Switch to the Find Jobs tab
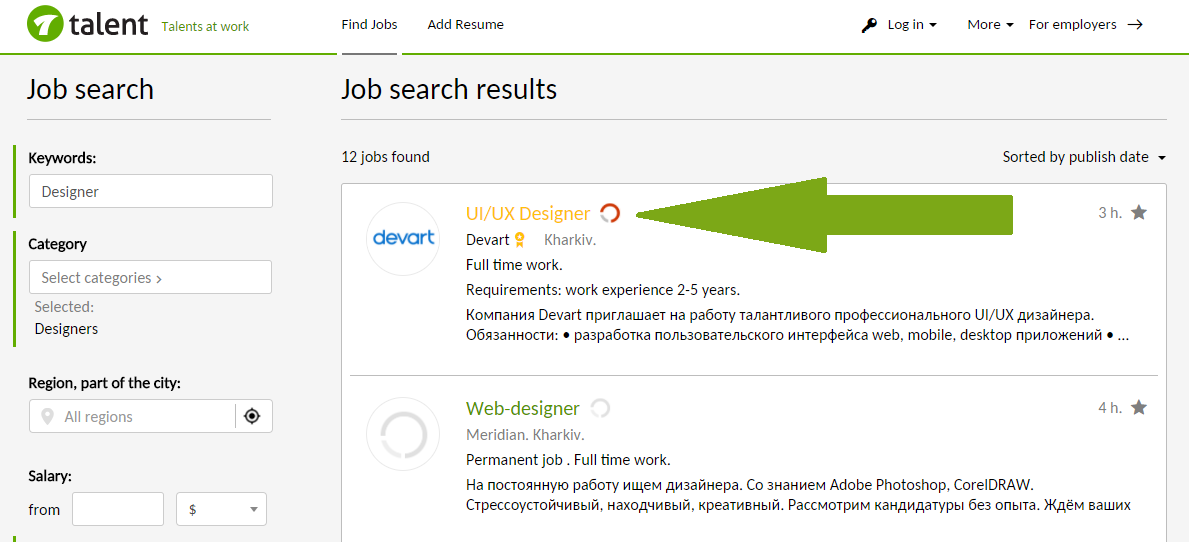The image size is (1189, 542). 369,24
